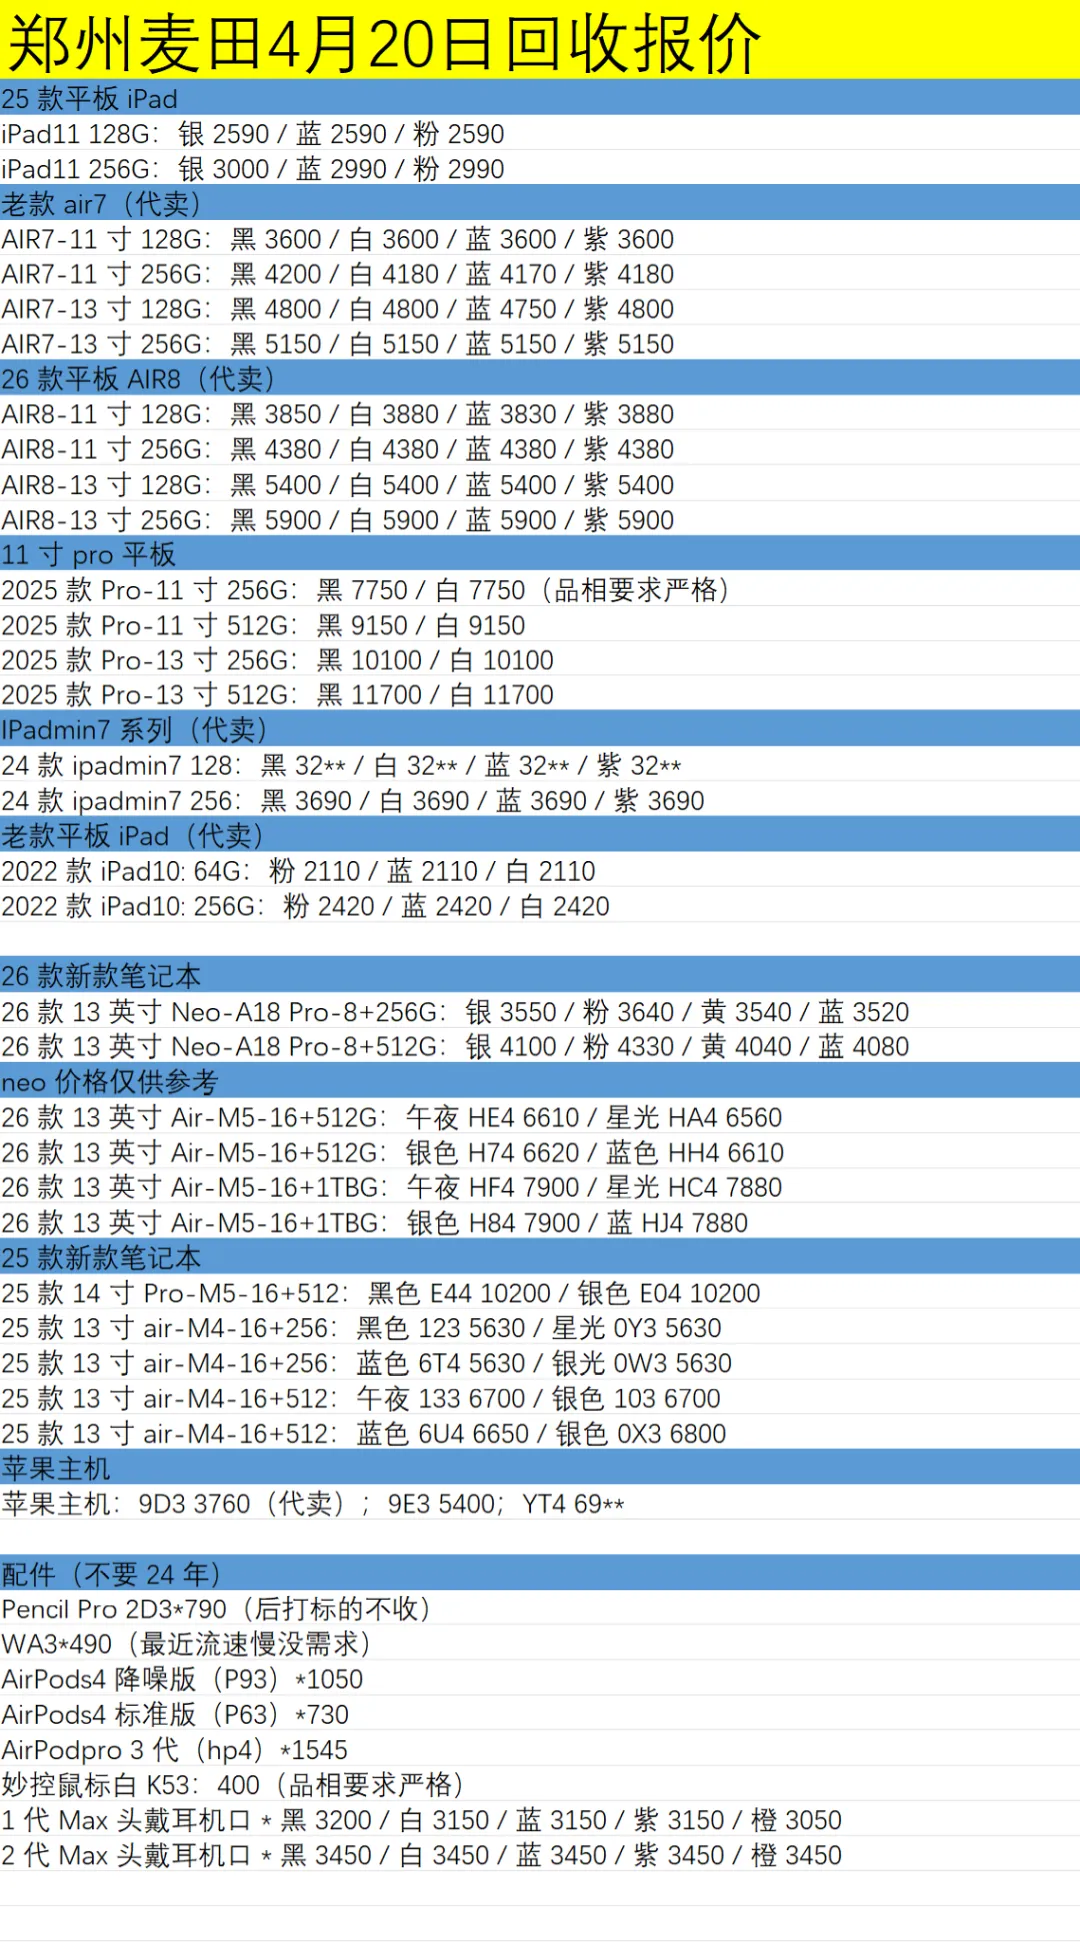1080x1942 pixels.
Task: Click the AirPods4 降噪版 (P93) row
Action: point(540,1678)
